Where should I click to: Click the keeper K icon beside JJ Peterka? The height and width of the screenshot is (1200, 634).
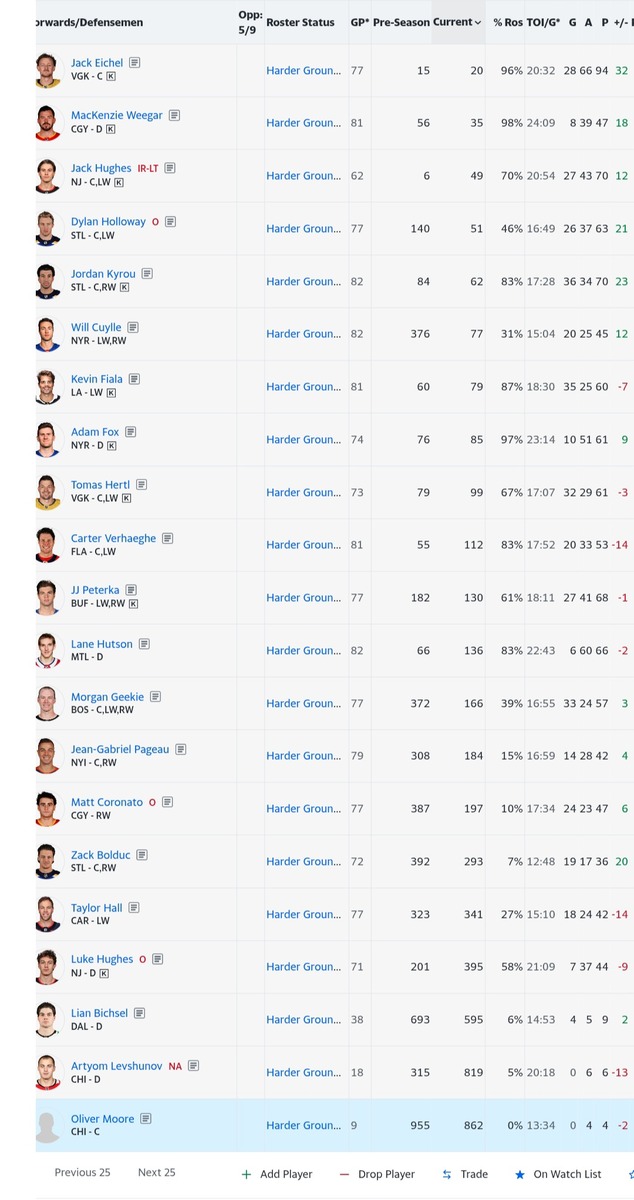(134, 604)
